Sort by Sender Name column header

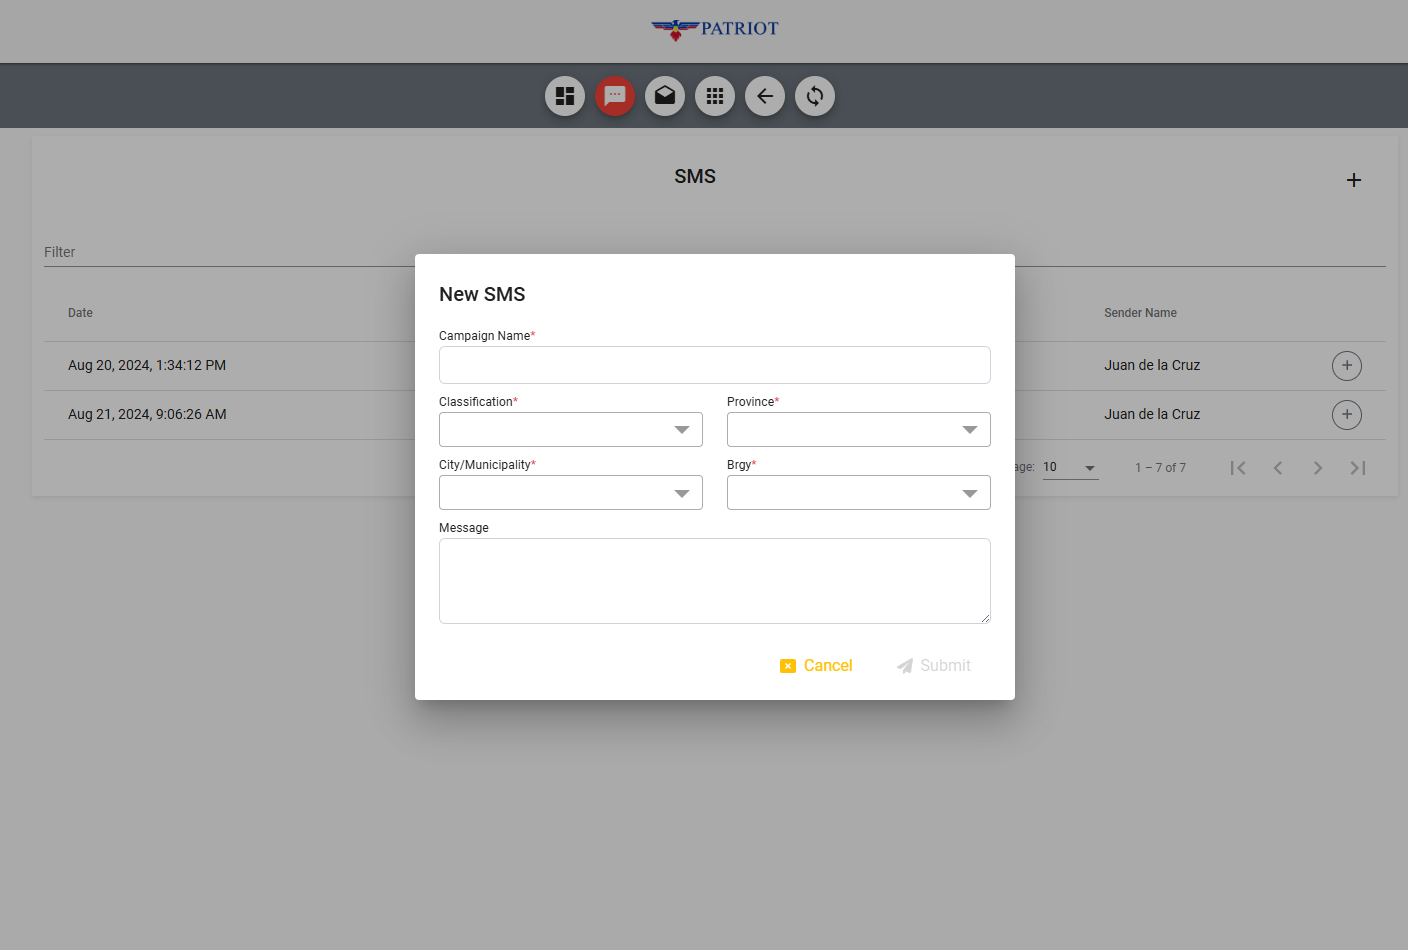(1140, 313)
